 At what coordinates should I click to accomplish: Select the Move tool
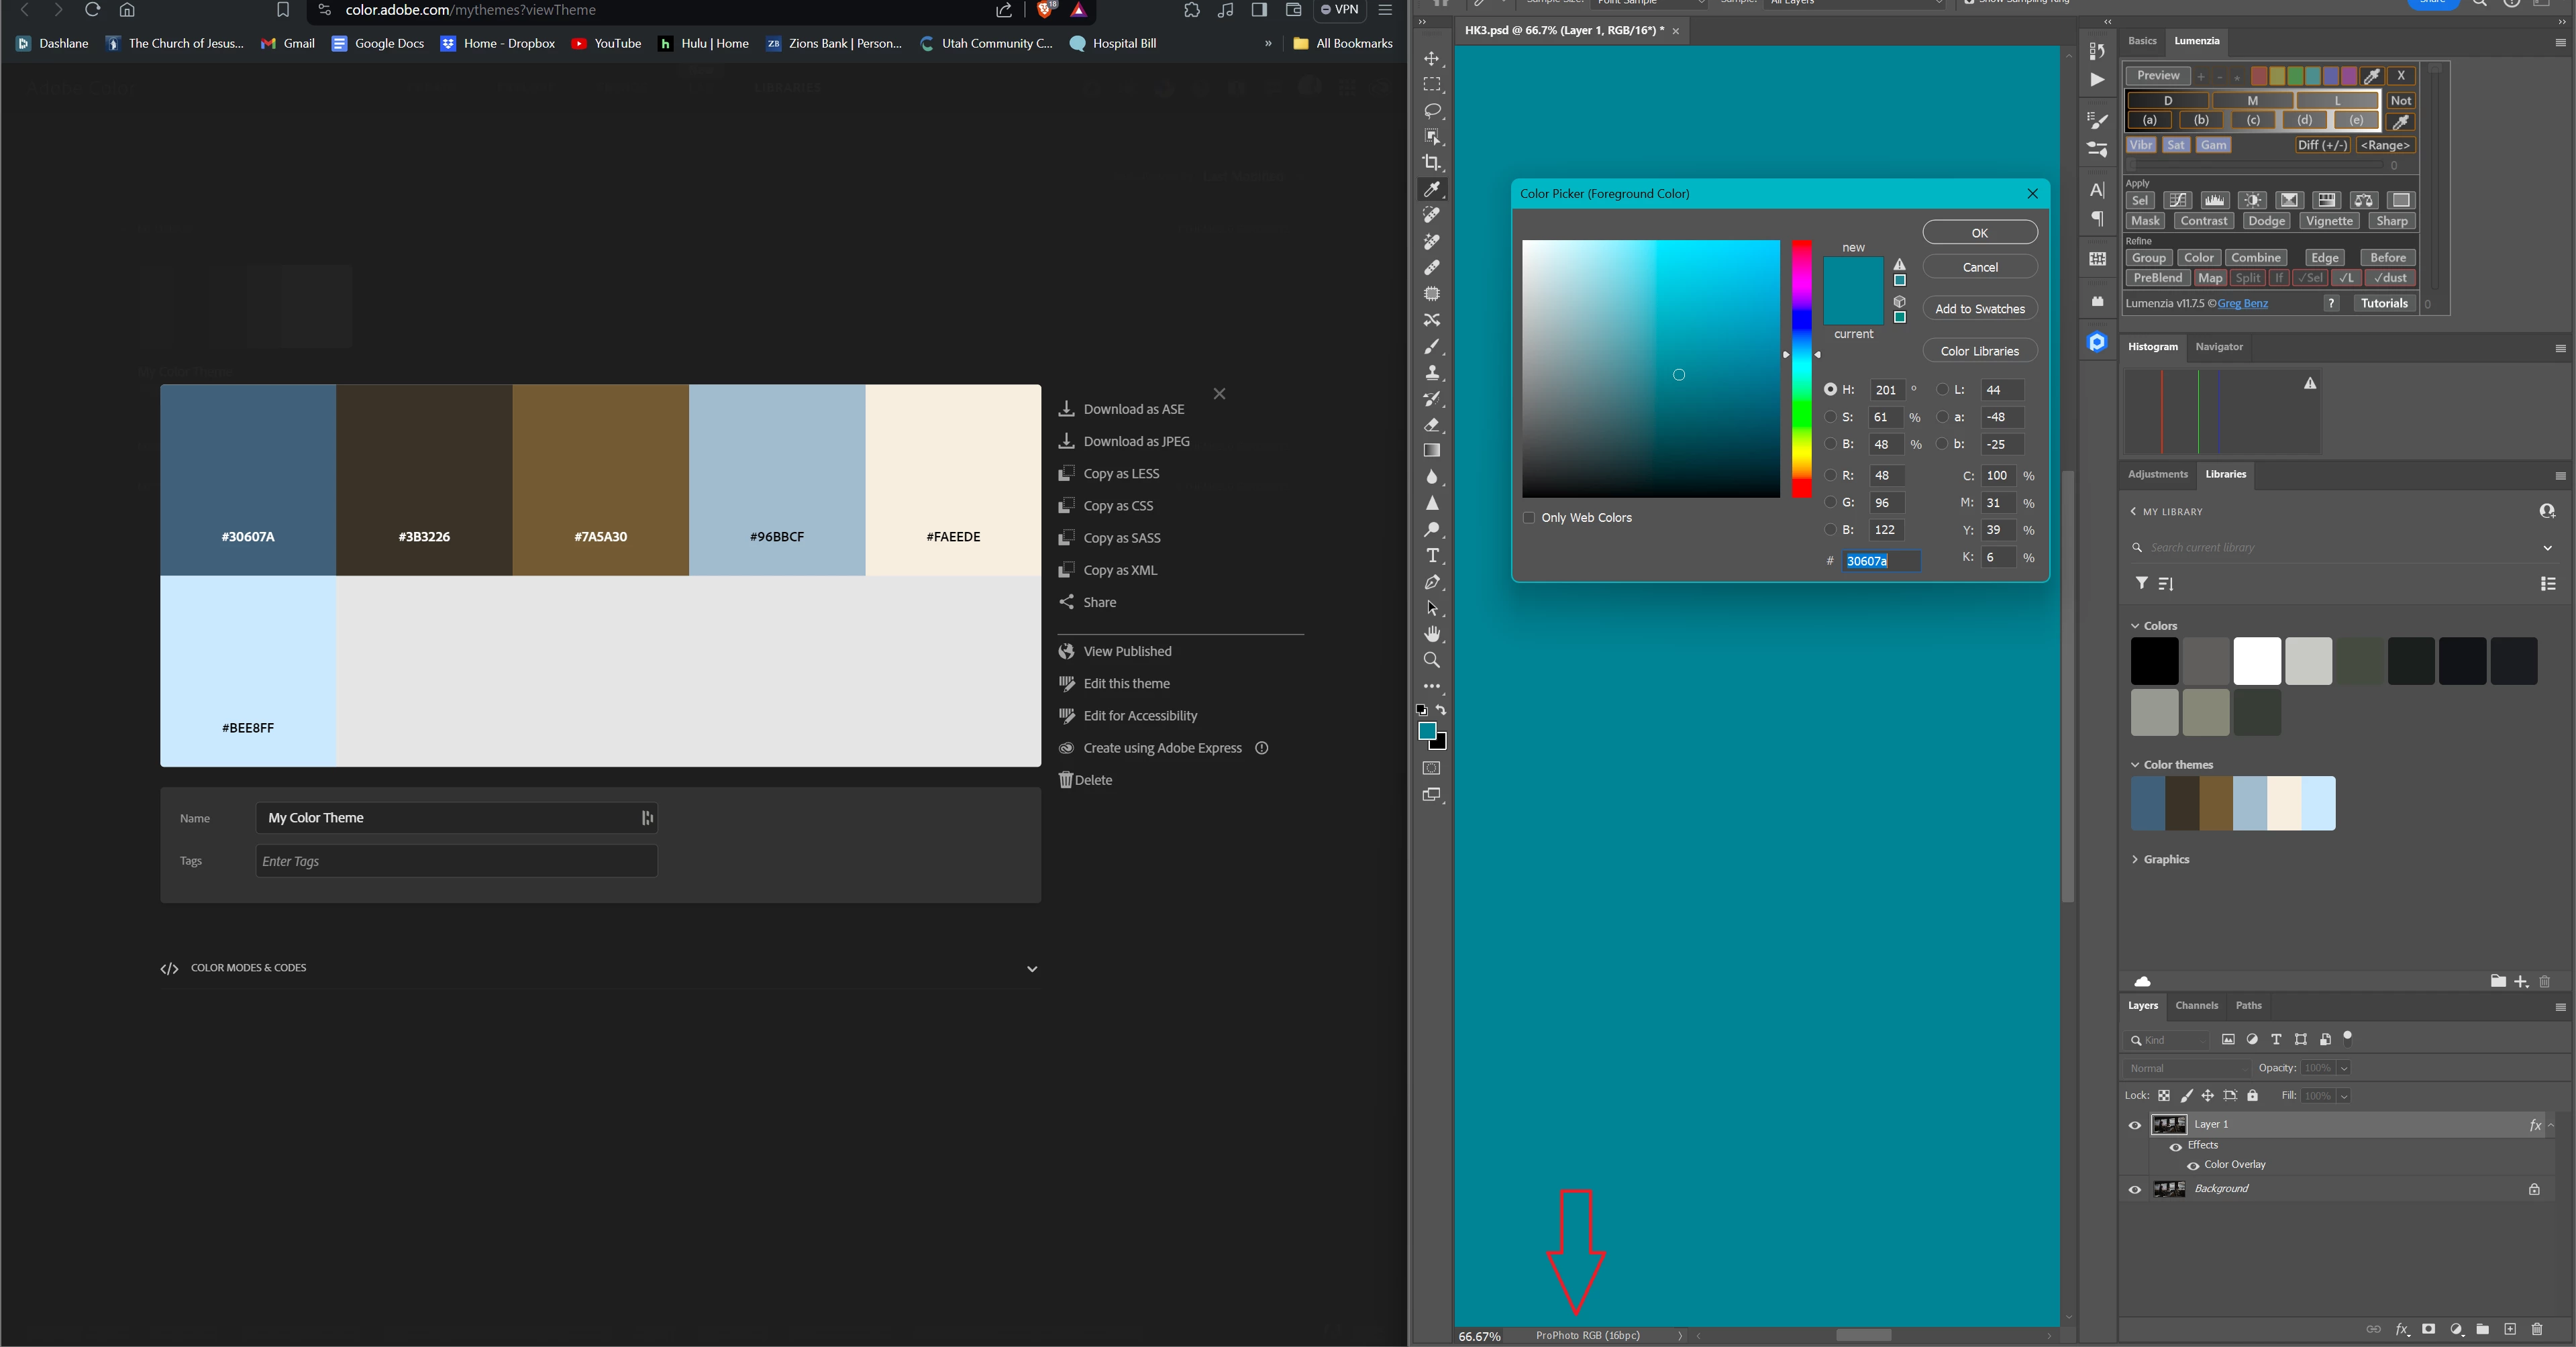(1432, 59)
